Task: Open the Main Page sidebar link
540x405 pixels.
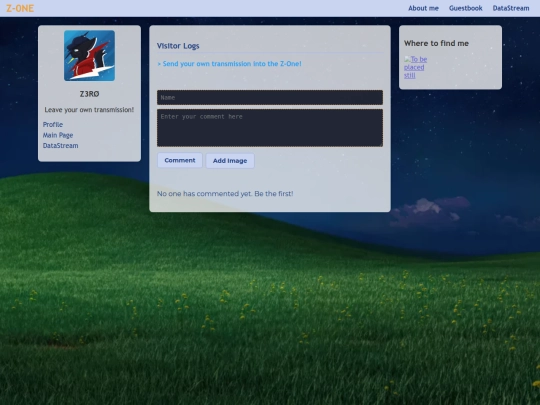Action: (x=58, y=135)
